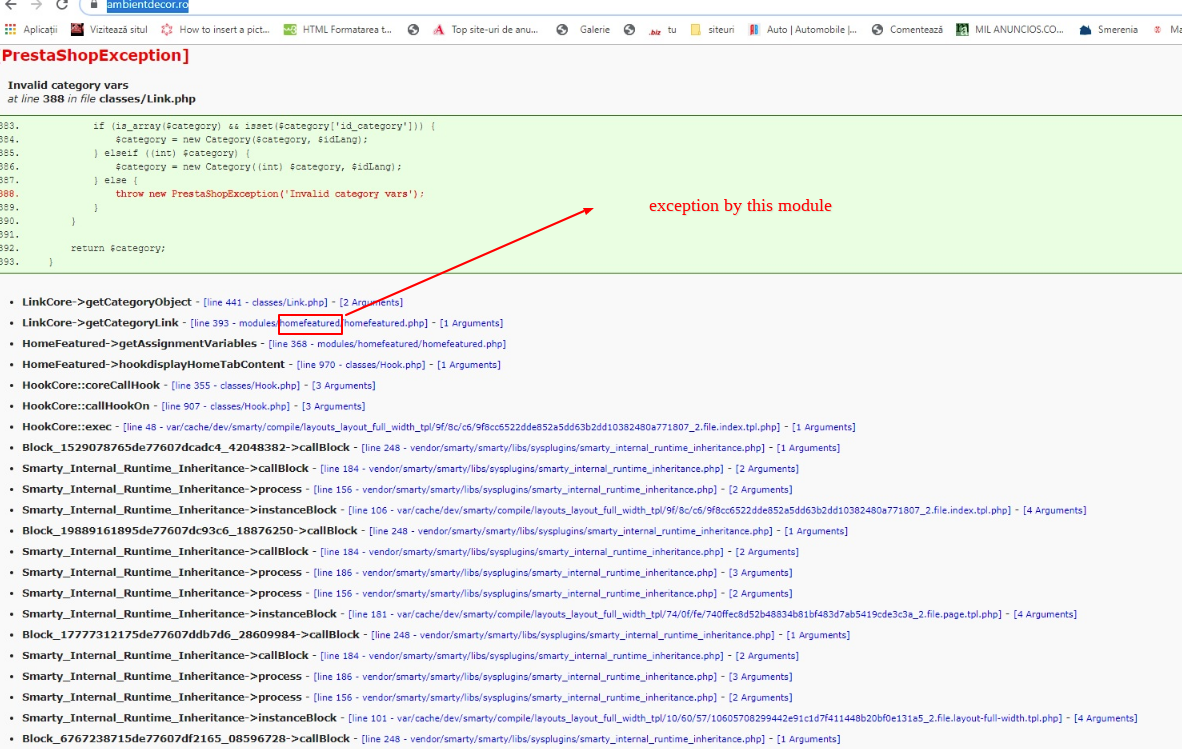
Task: Expand arguments for HookCore::exec
Action: click(824, 427)
